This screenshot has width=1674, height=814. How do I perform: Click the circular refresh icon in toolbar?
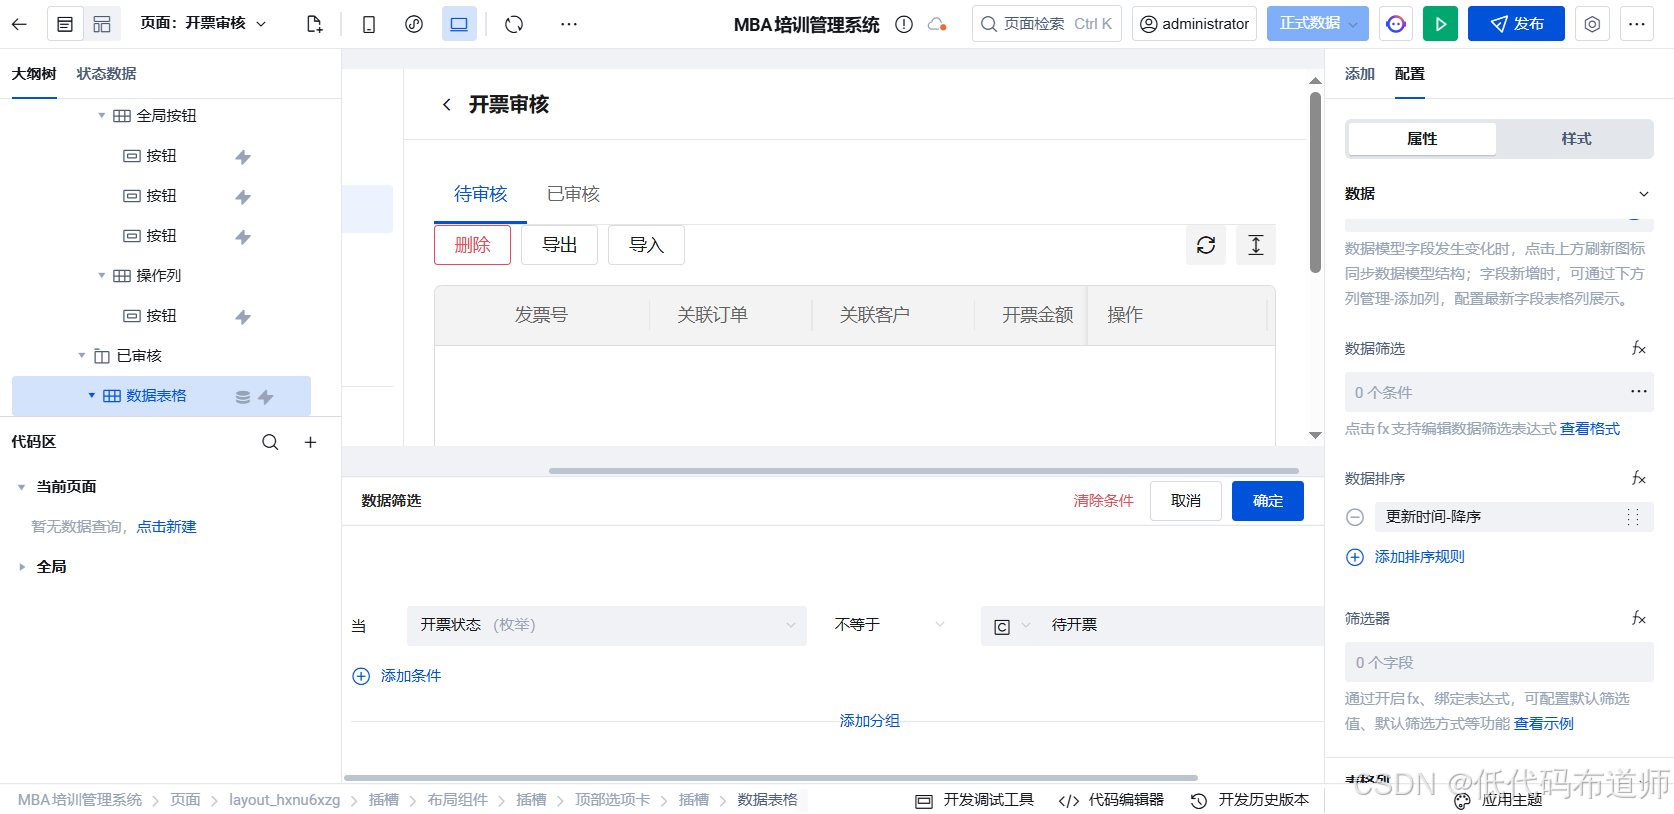click(x=514, y=24)
